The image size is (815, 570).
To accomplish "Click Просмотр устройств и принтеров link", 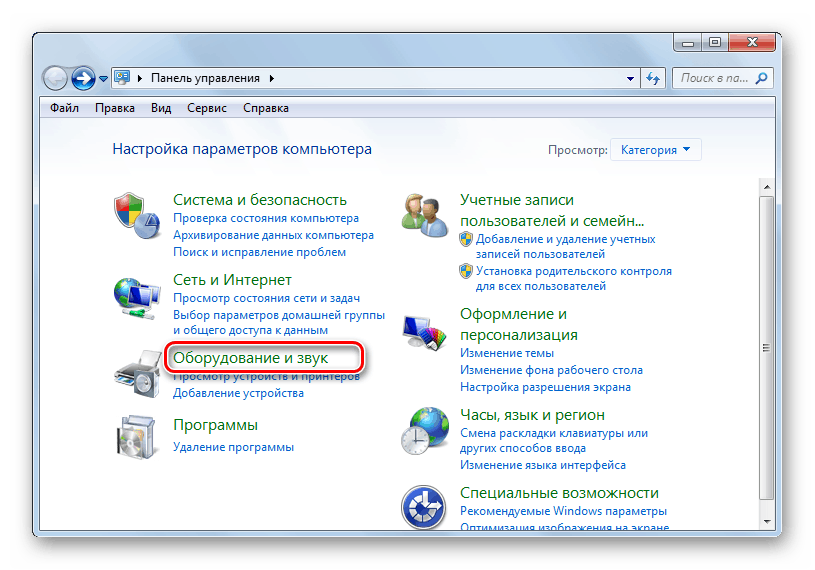I will click(266, 377).
